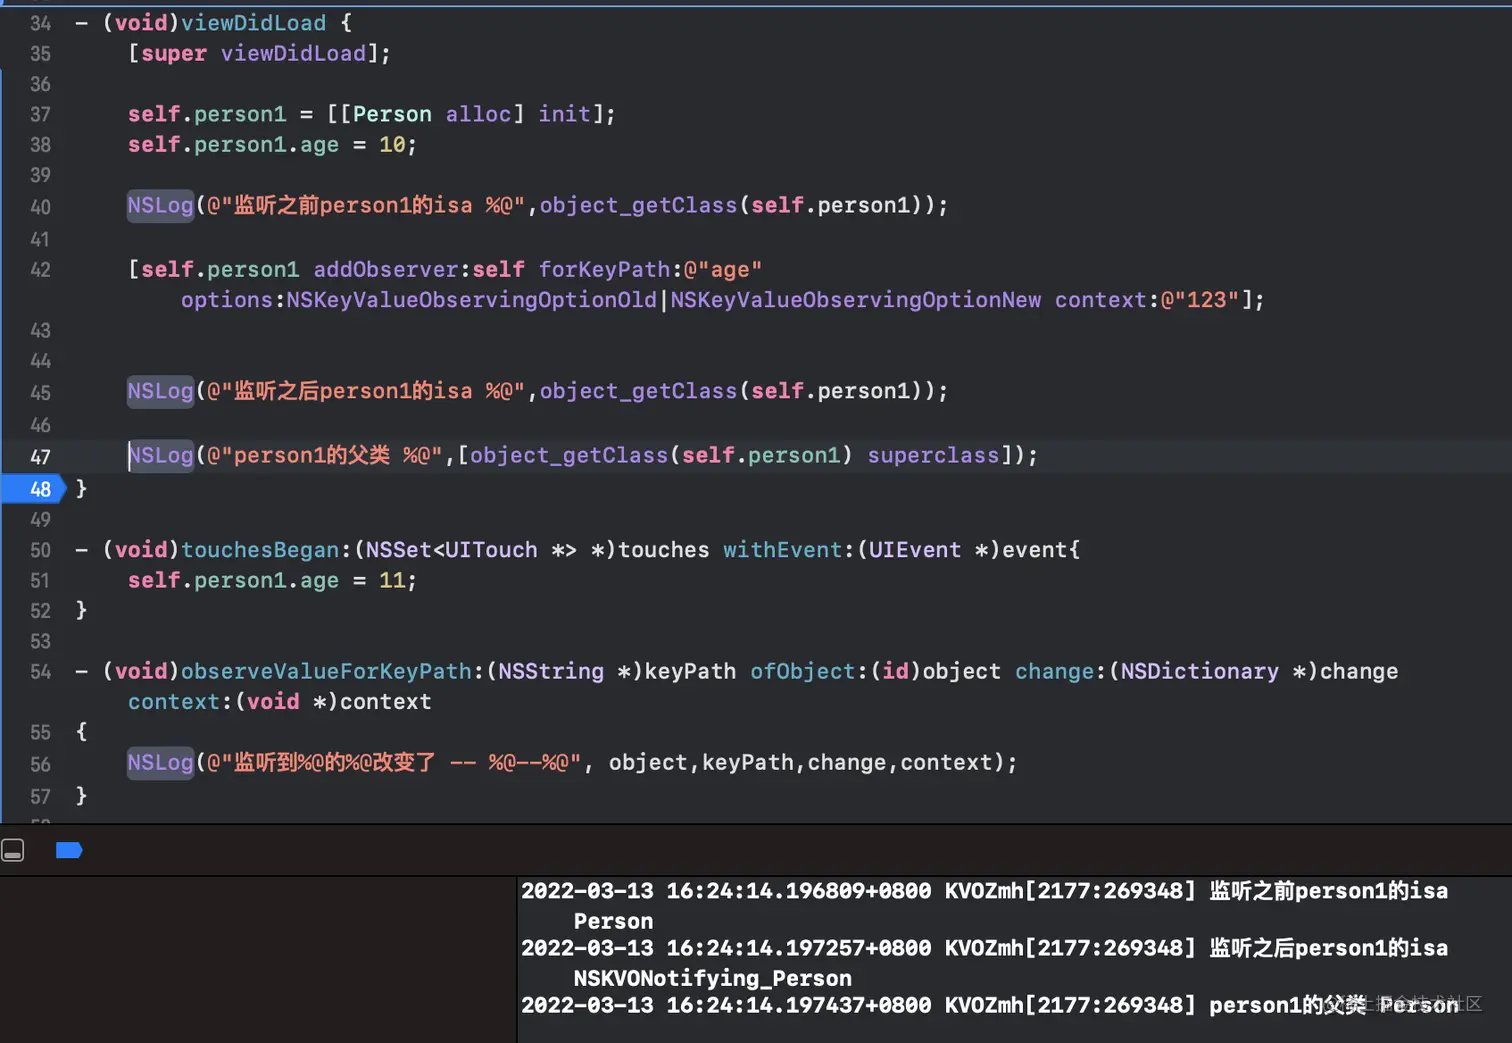Click "superclass" on line 47
The height and width of the screenshot is (1043, 1512).
point(933,455)
